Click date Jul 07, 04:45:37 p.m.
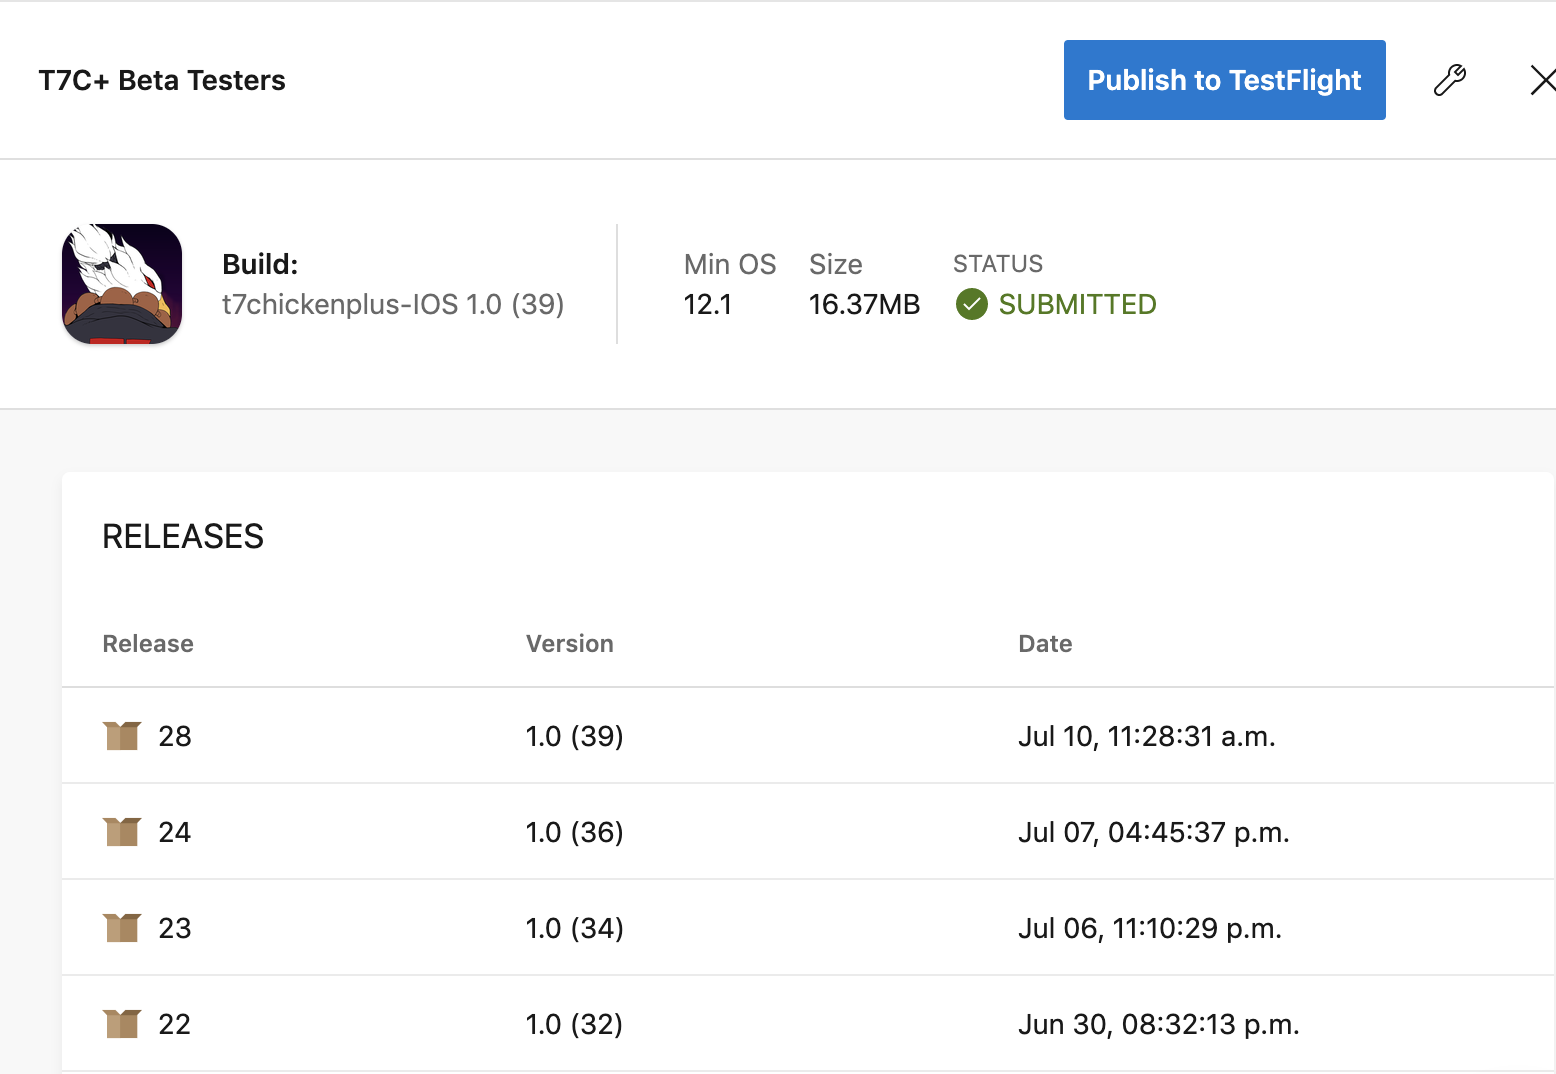This screenshot has height=1074, width=1556. pos(1154,832)
